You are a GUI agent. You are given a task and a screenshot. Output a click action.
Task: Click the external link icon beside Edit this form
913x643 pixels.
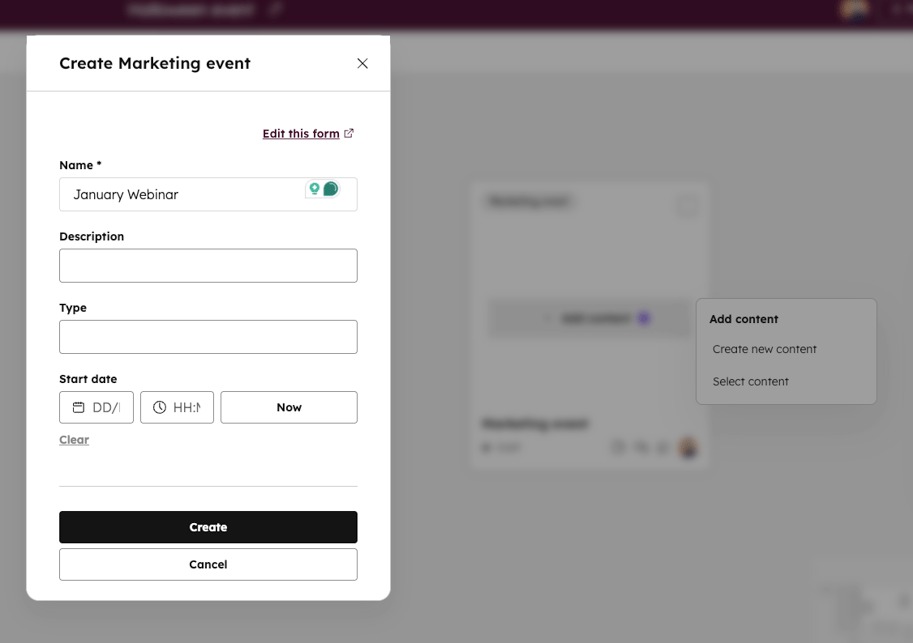pos(349,133)
